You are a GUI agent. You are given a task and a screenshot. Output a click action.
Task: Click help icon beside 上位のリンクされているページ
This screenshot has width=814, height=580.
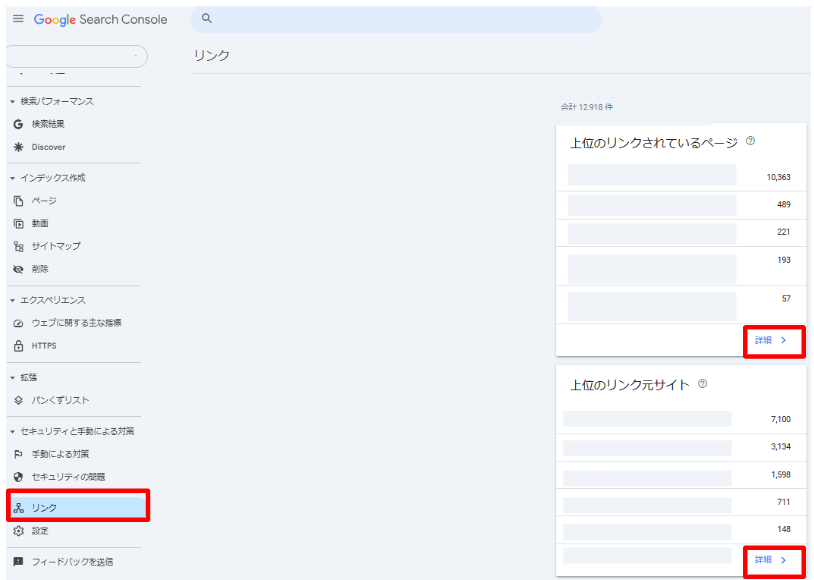pos(750,142)
